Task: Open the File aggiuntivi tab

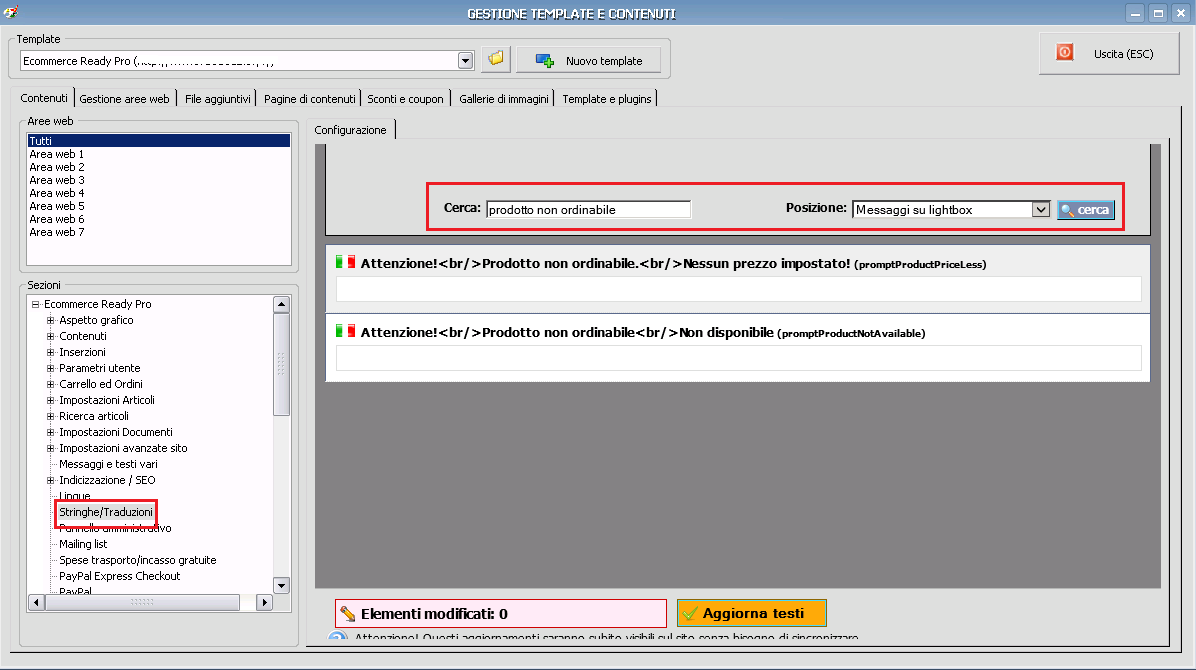Action: (217, 99)
